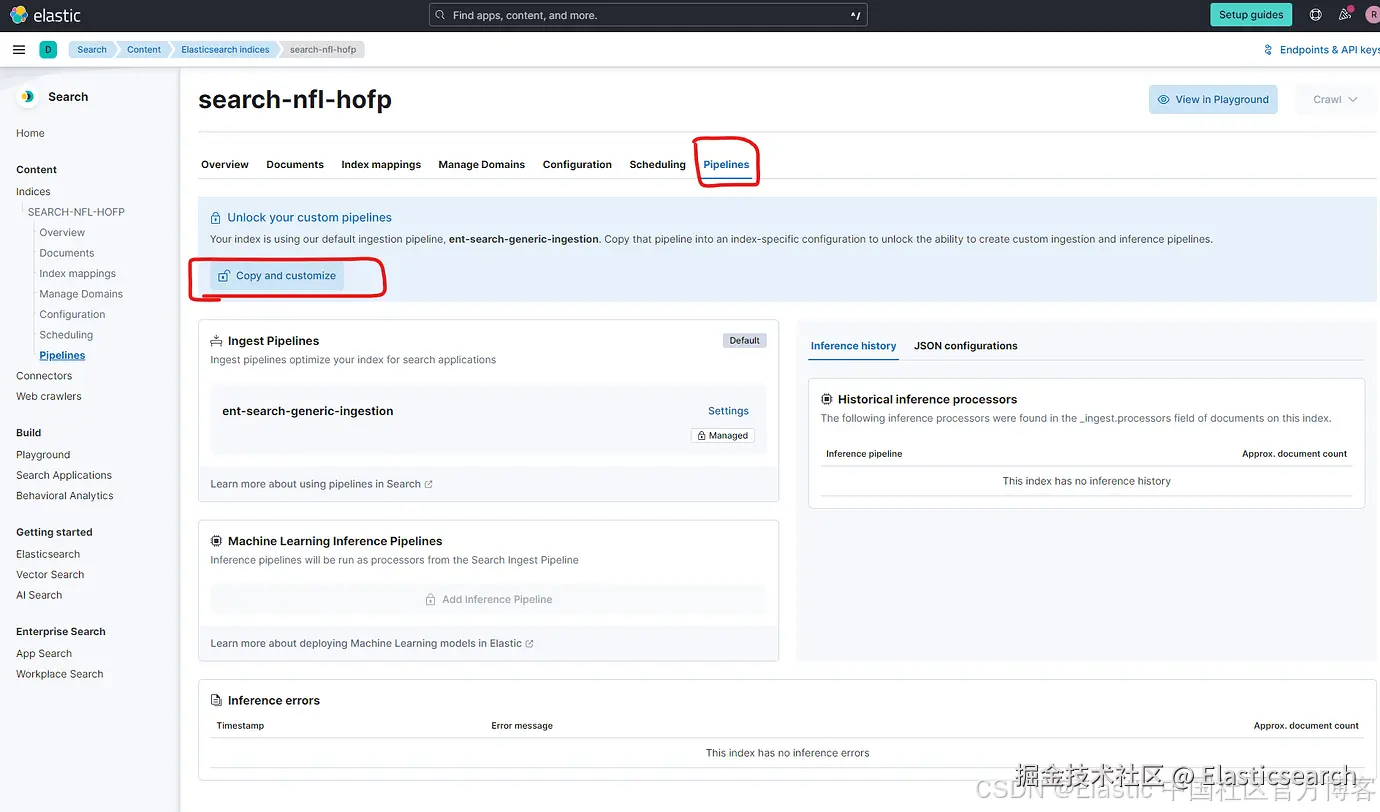This screenshot has height=812, width=1380.
Task: Click the Setup guides button
Action: (1251, 15)
